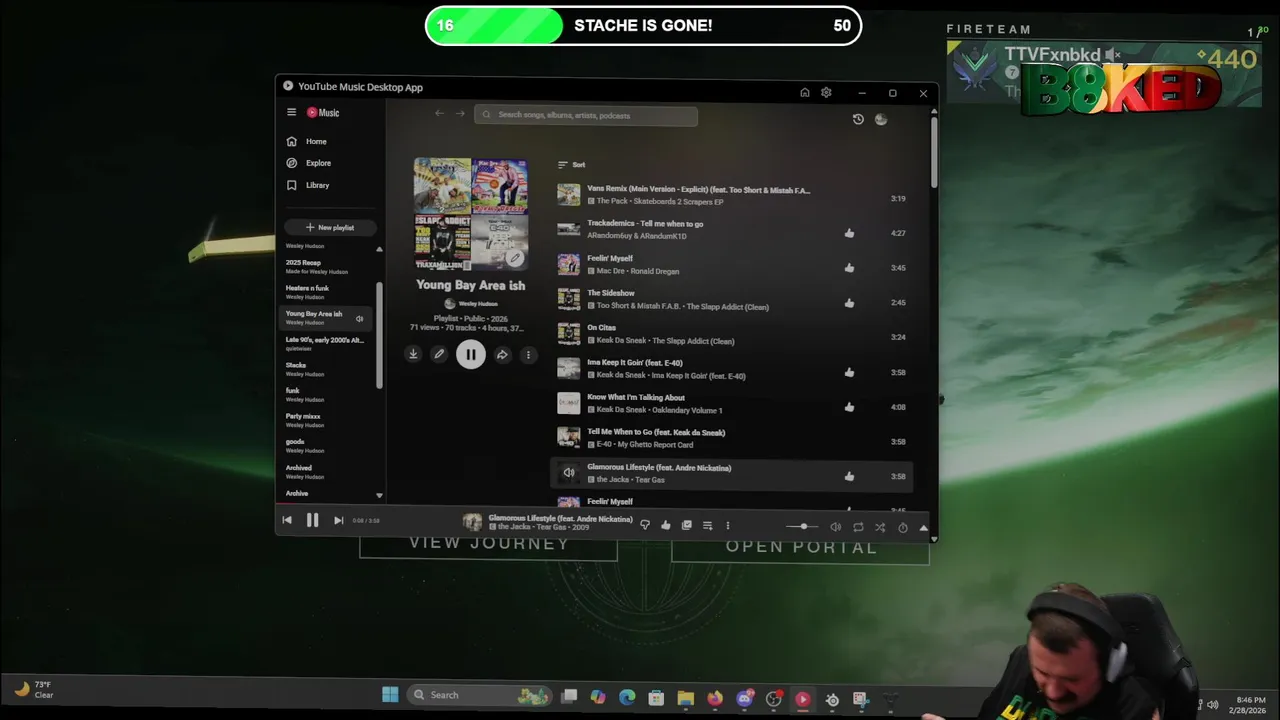The image size is (1280, 720).
Task: Open the sleep timer icon
Action: (x=903, y=527)
